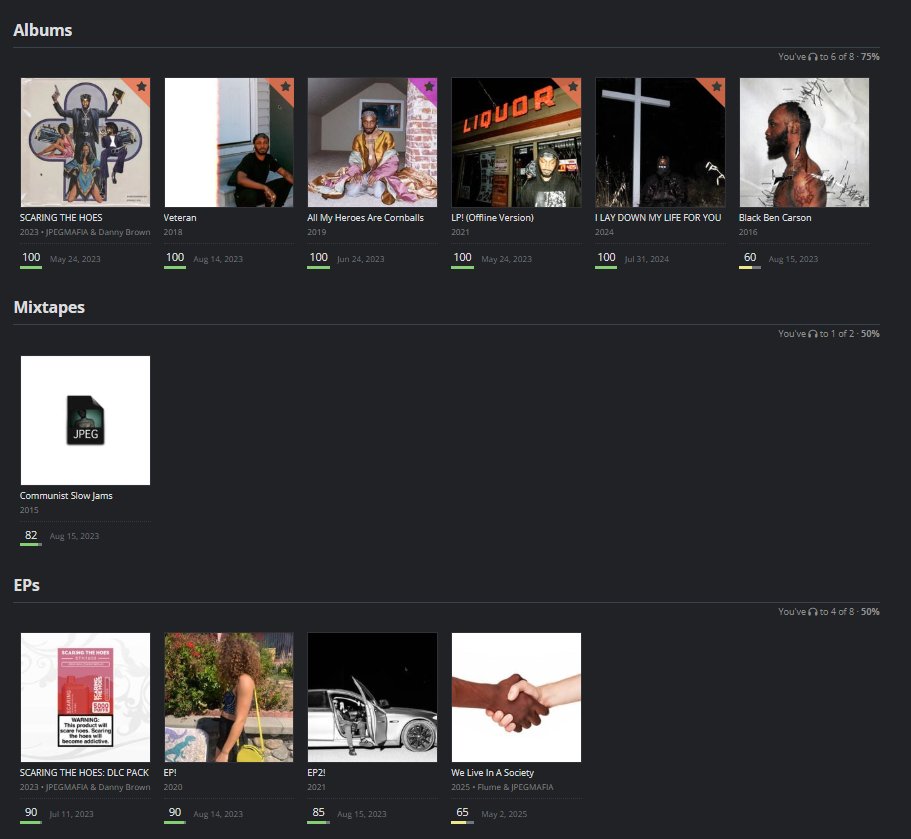Click the 65 rating under We Live In A Society
911x839 pixels.
coord(462,812)
